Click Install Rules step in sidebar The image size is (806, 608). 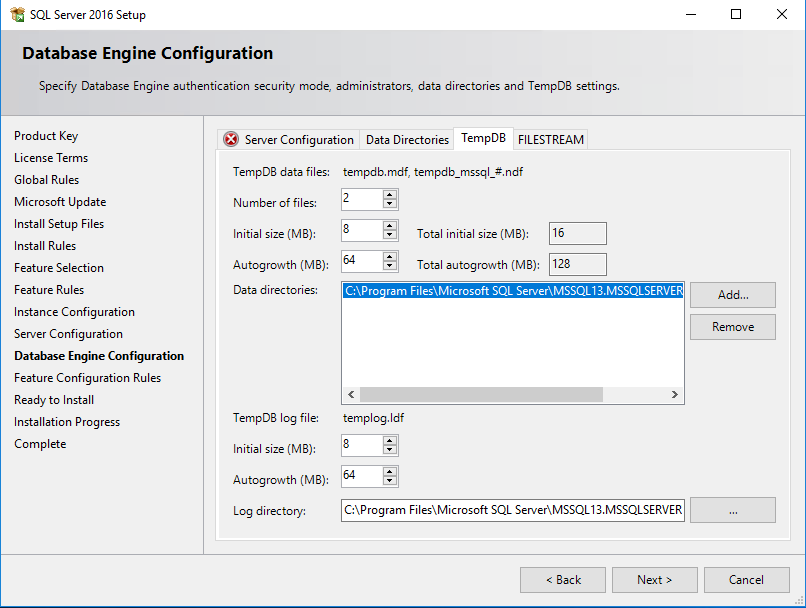coord(45,246)
